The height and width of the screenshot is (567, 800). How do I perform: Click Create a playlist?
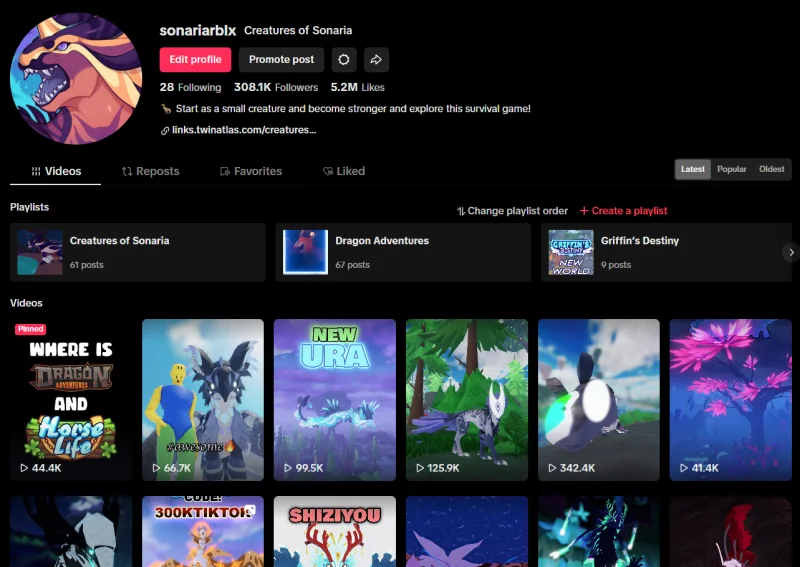click(x=623, y=211)
